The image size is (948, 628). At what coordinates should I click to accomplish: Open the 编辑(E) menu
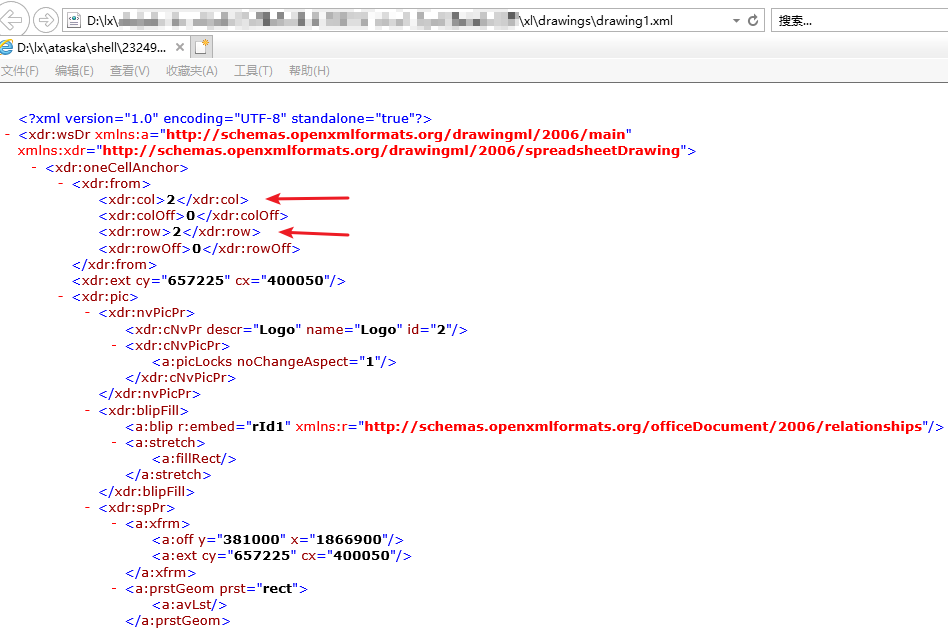[74, 71]
